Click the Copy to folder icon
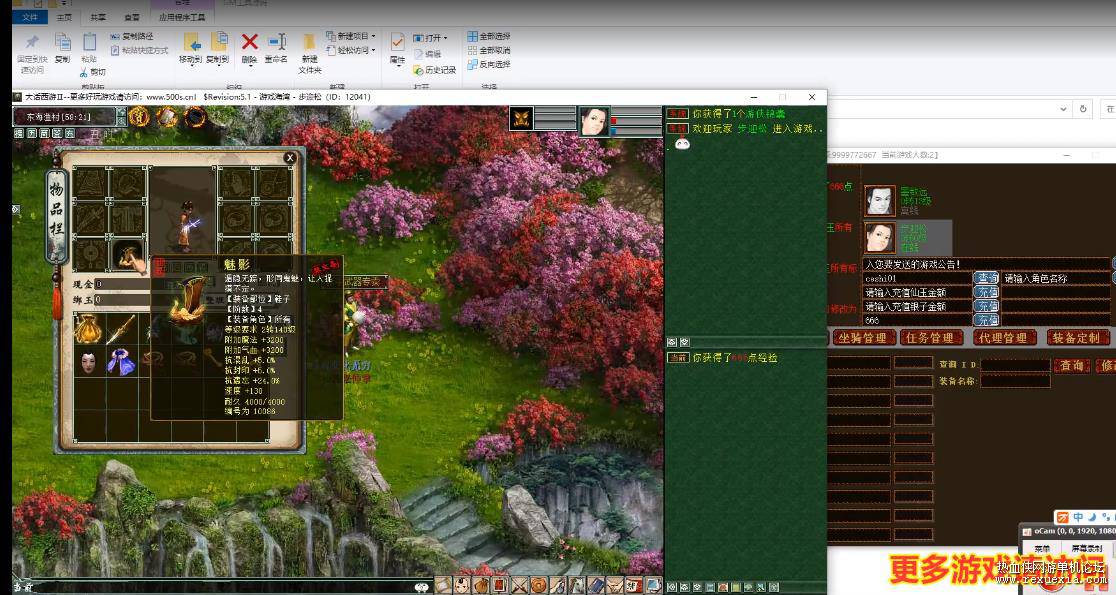This screenshot has height=595, width=1116. pyautogui.click(x=219, y=42)
